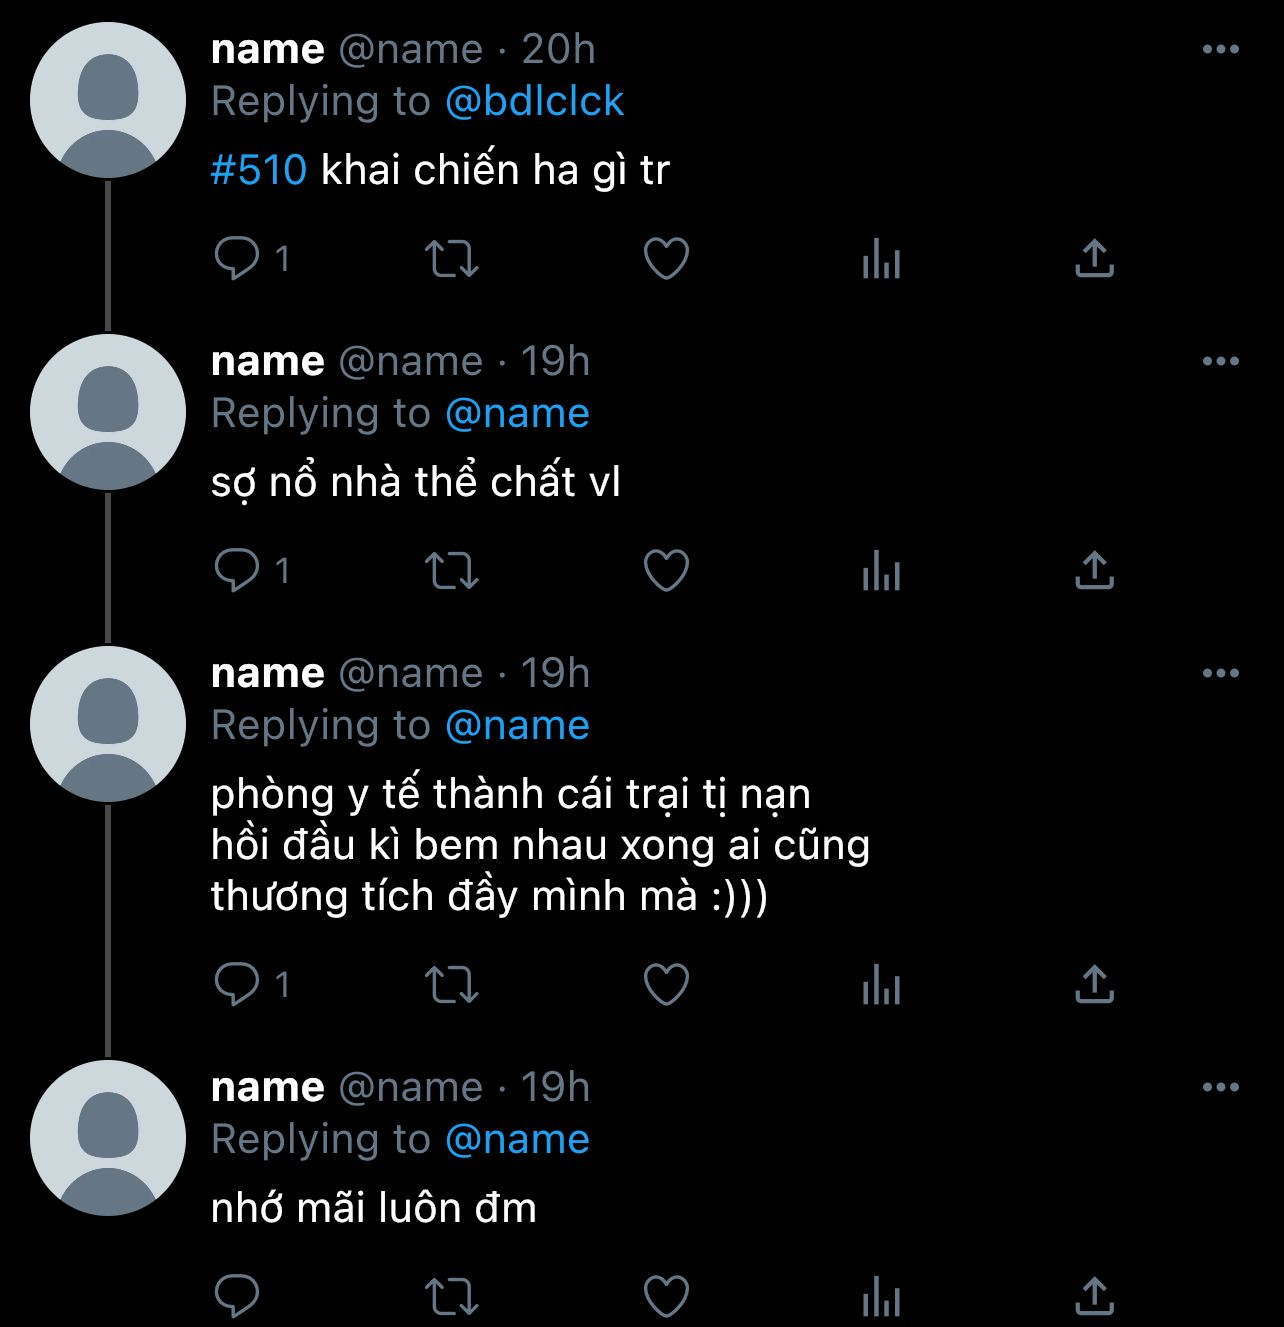Open the 20h timestamp of first tweet
The width and height of the screenshot is (1284, 1327).
558,49
